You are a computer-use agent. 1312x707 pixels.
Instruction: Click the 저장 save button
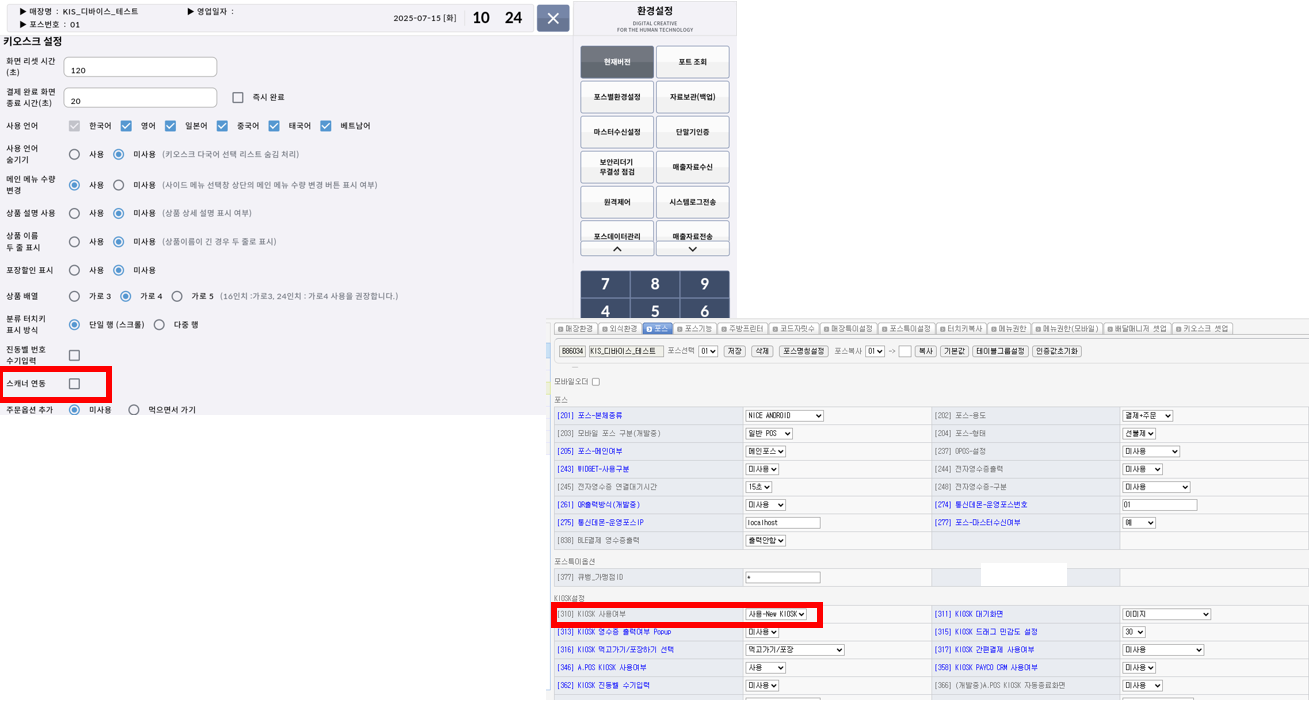click(x=735, y=351)
